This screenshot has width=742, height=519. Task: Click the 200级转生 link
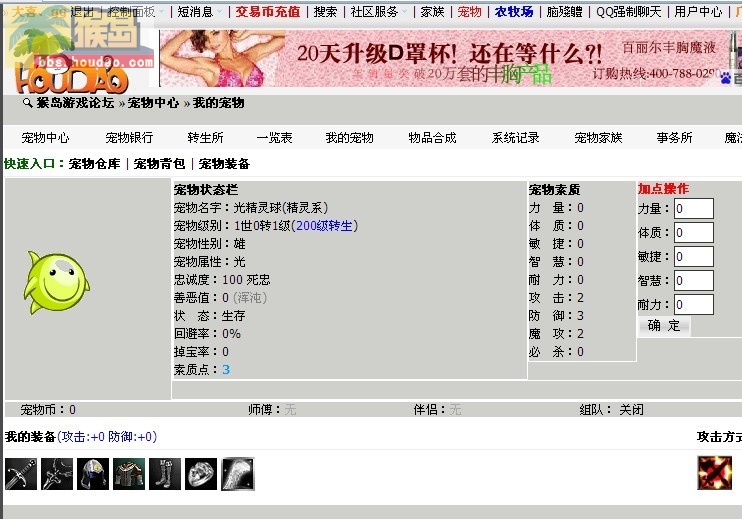[x=325, y=226]
